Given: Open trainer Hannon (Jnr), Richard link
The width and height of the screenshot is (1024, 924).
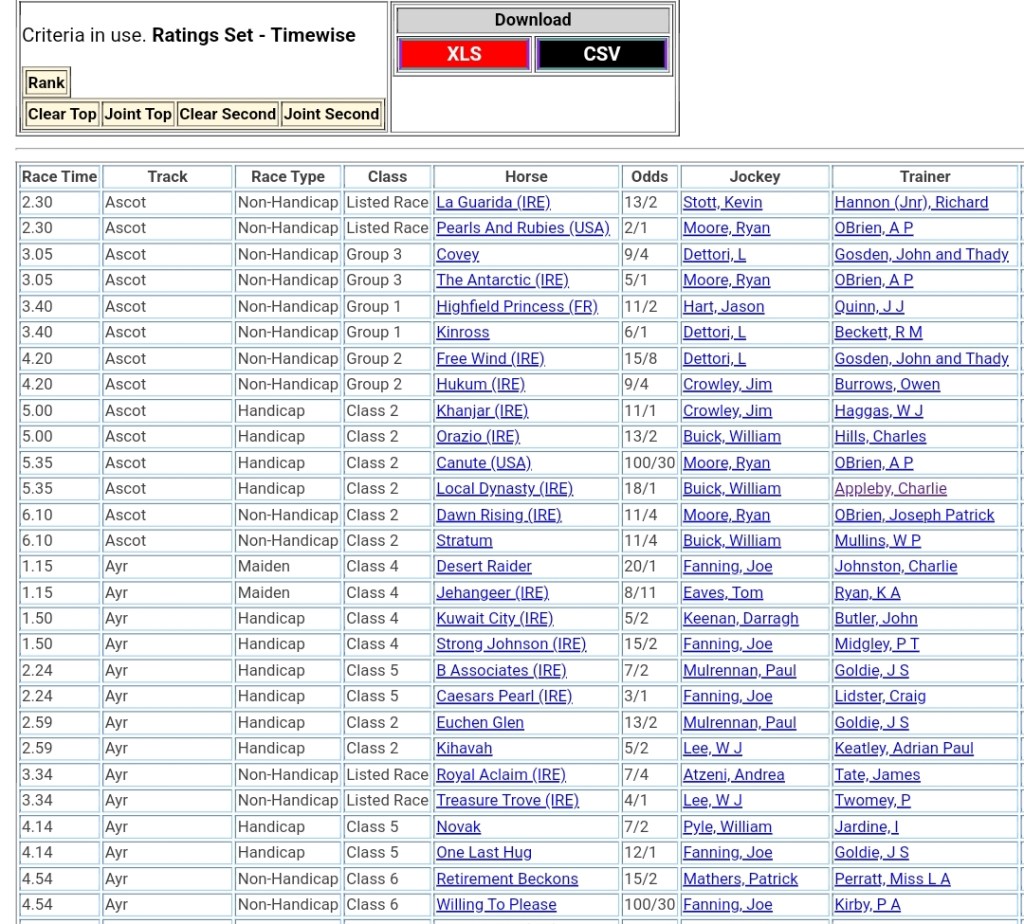Looking at the screenshot, I should coord(911,202).
